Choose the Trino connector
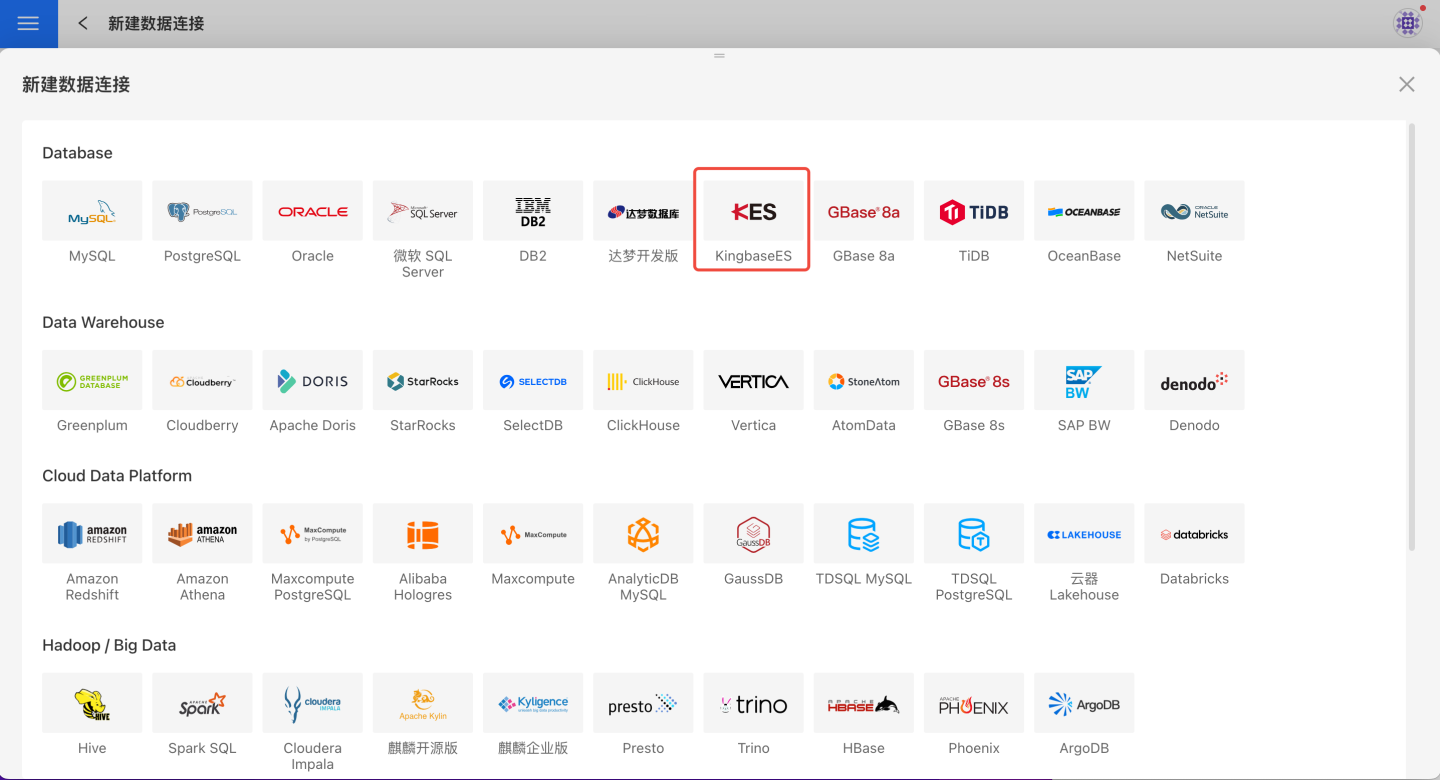1440x780 pixels. coord(753,704)
